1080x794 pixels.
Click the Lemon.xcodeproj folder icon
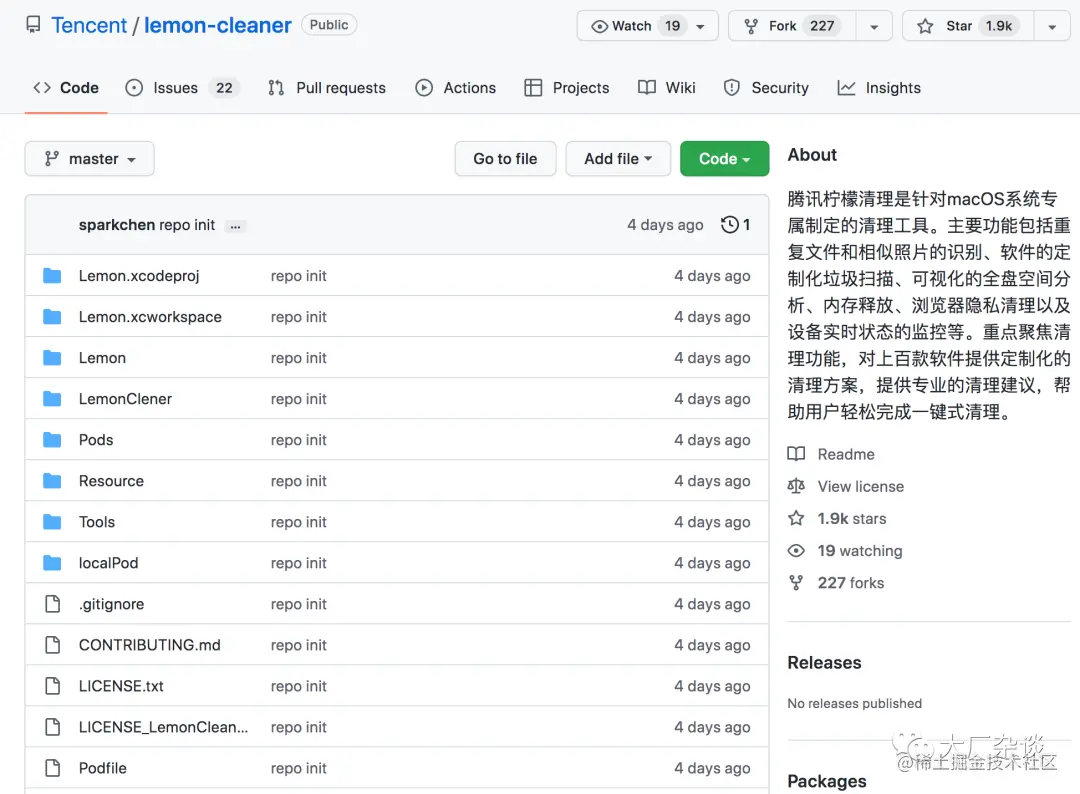point(52,276)
